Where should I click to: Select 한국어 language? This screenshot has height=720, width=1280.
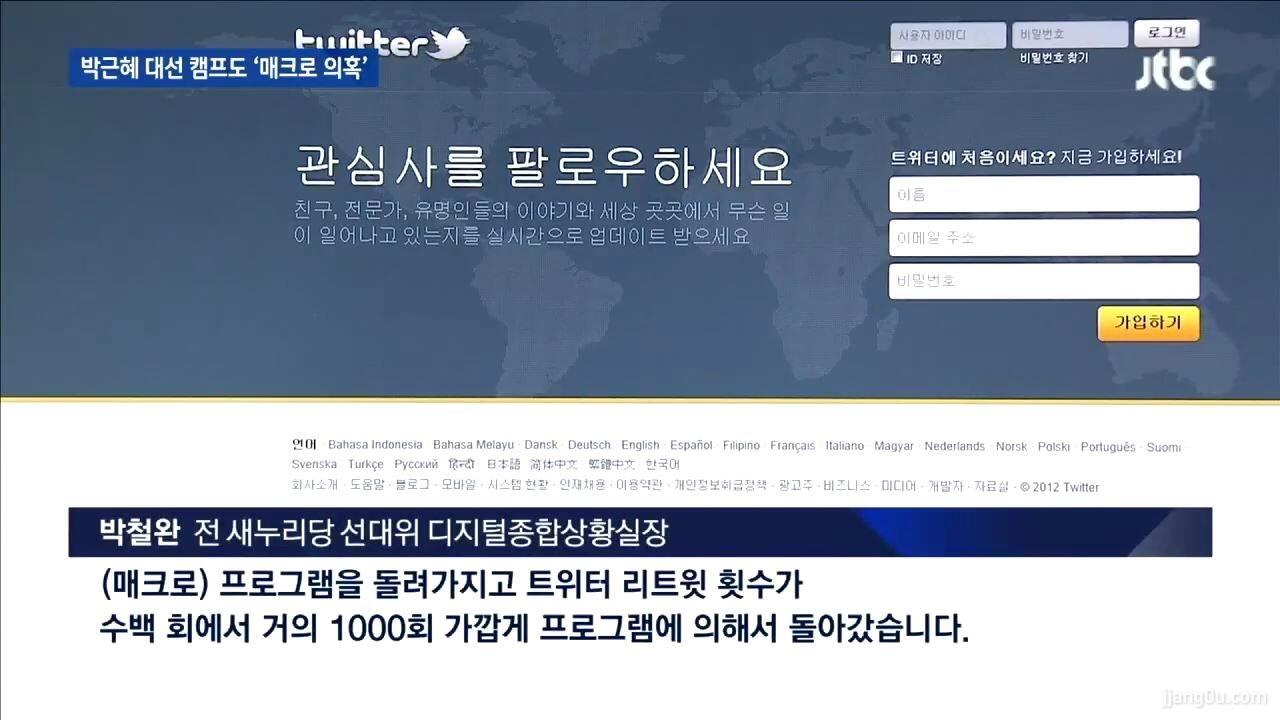click(662, 464)
